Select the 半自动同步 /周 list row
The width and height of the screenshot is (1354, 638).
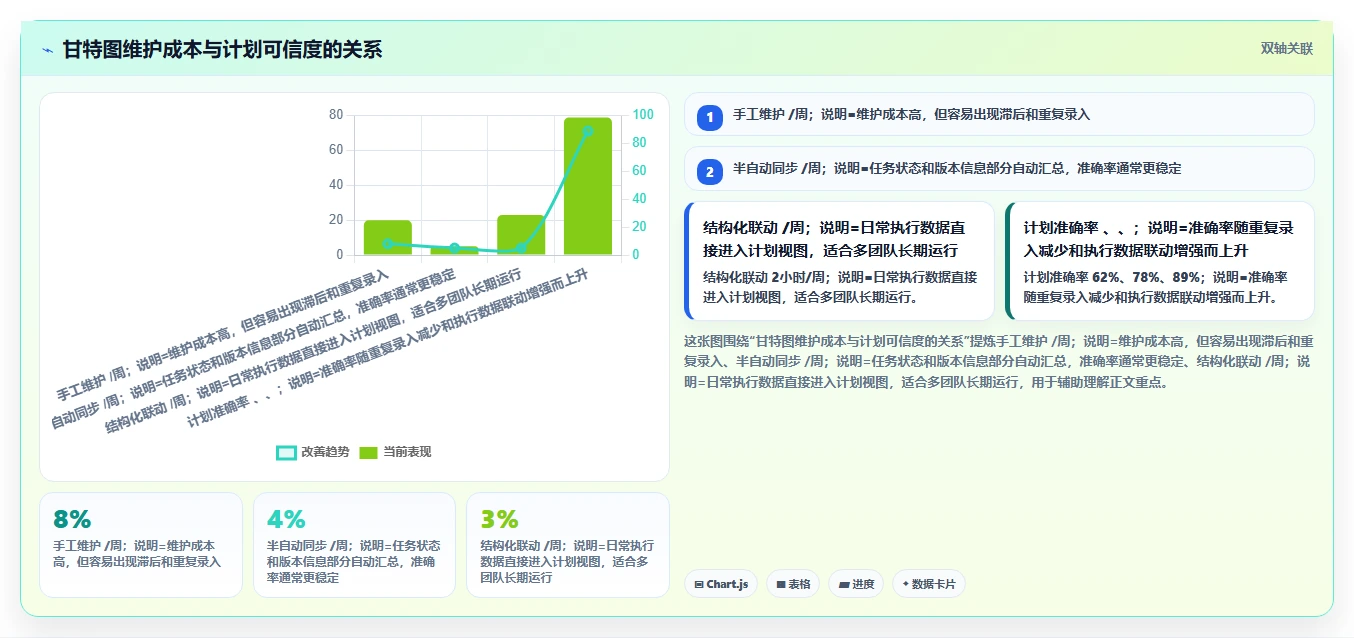(999, 168)
